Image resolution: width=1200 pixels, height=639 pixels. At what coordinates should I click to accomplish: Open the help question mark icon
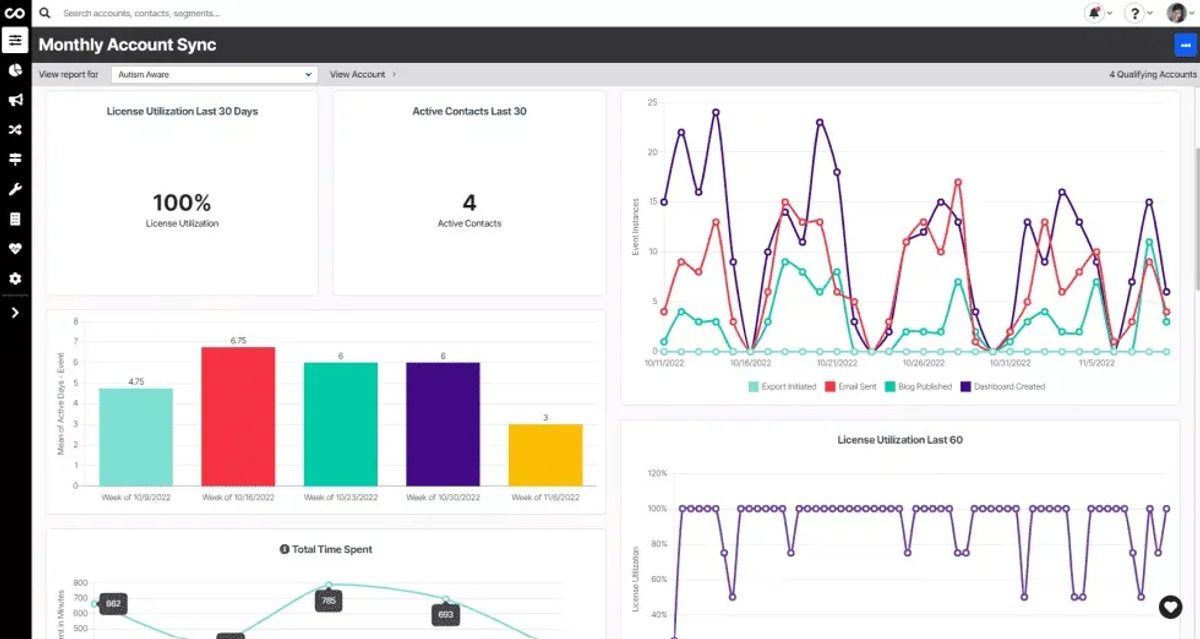(1134, 13)
